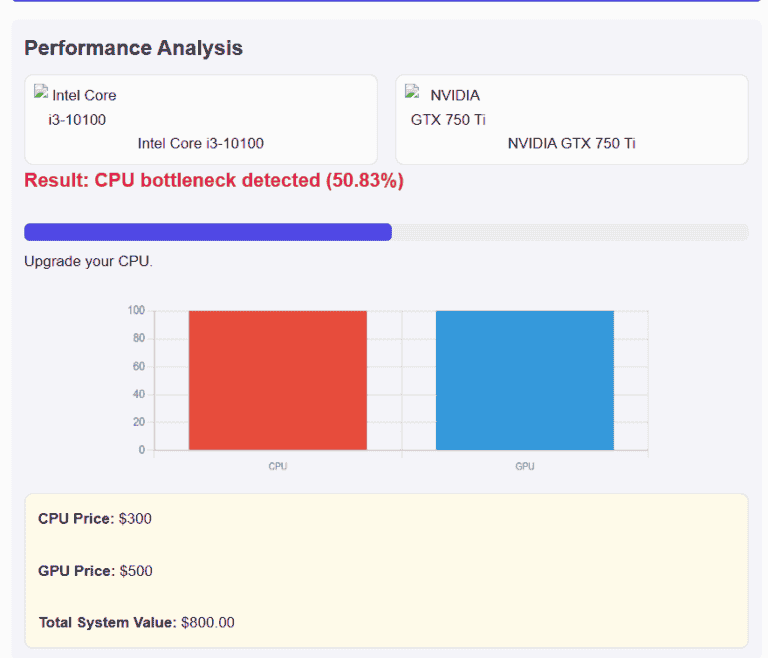Click the GPU Price $500 line

click(x=95, y=571)
